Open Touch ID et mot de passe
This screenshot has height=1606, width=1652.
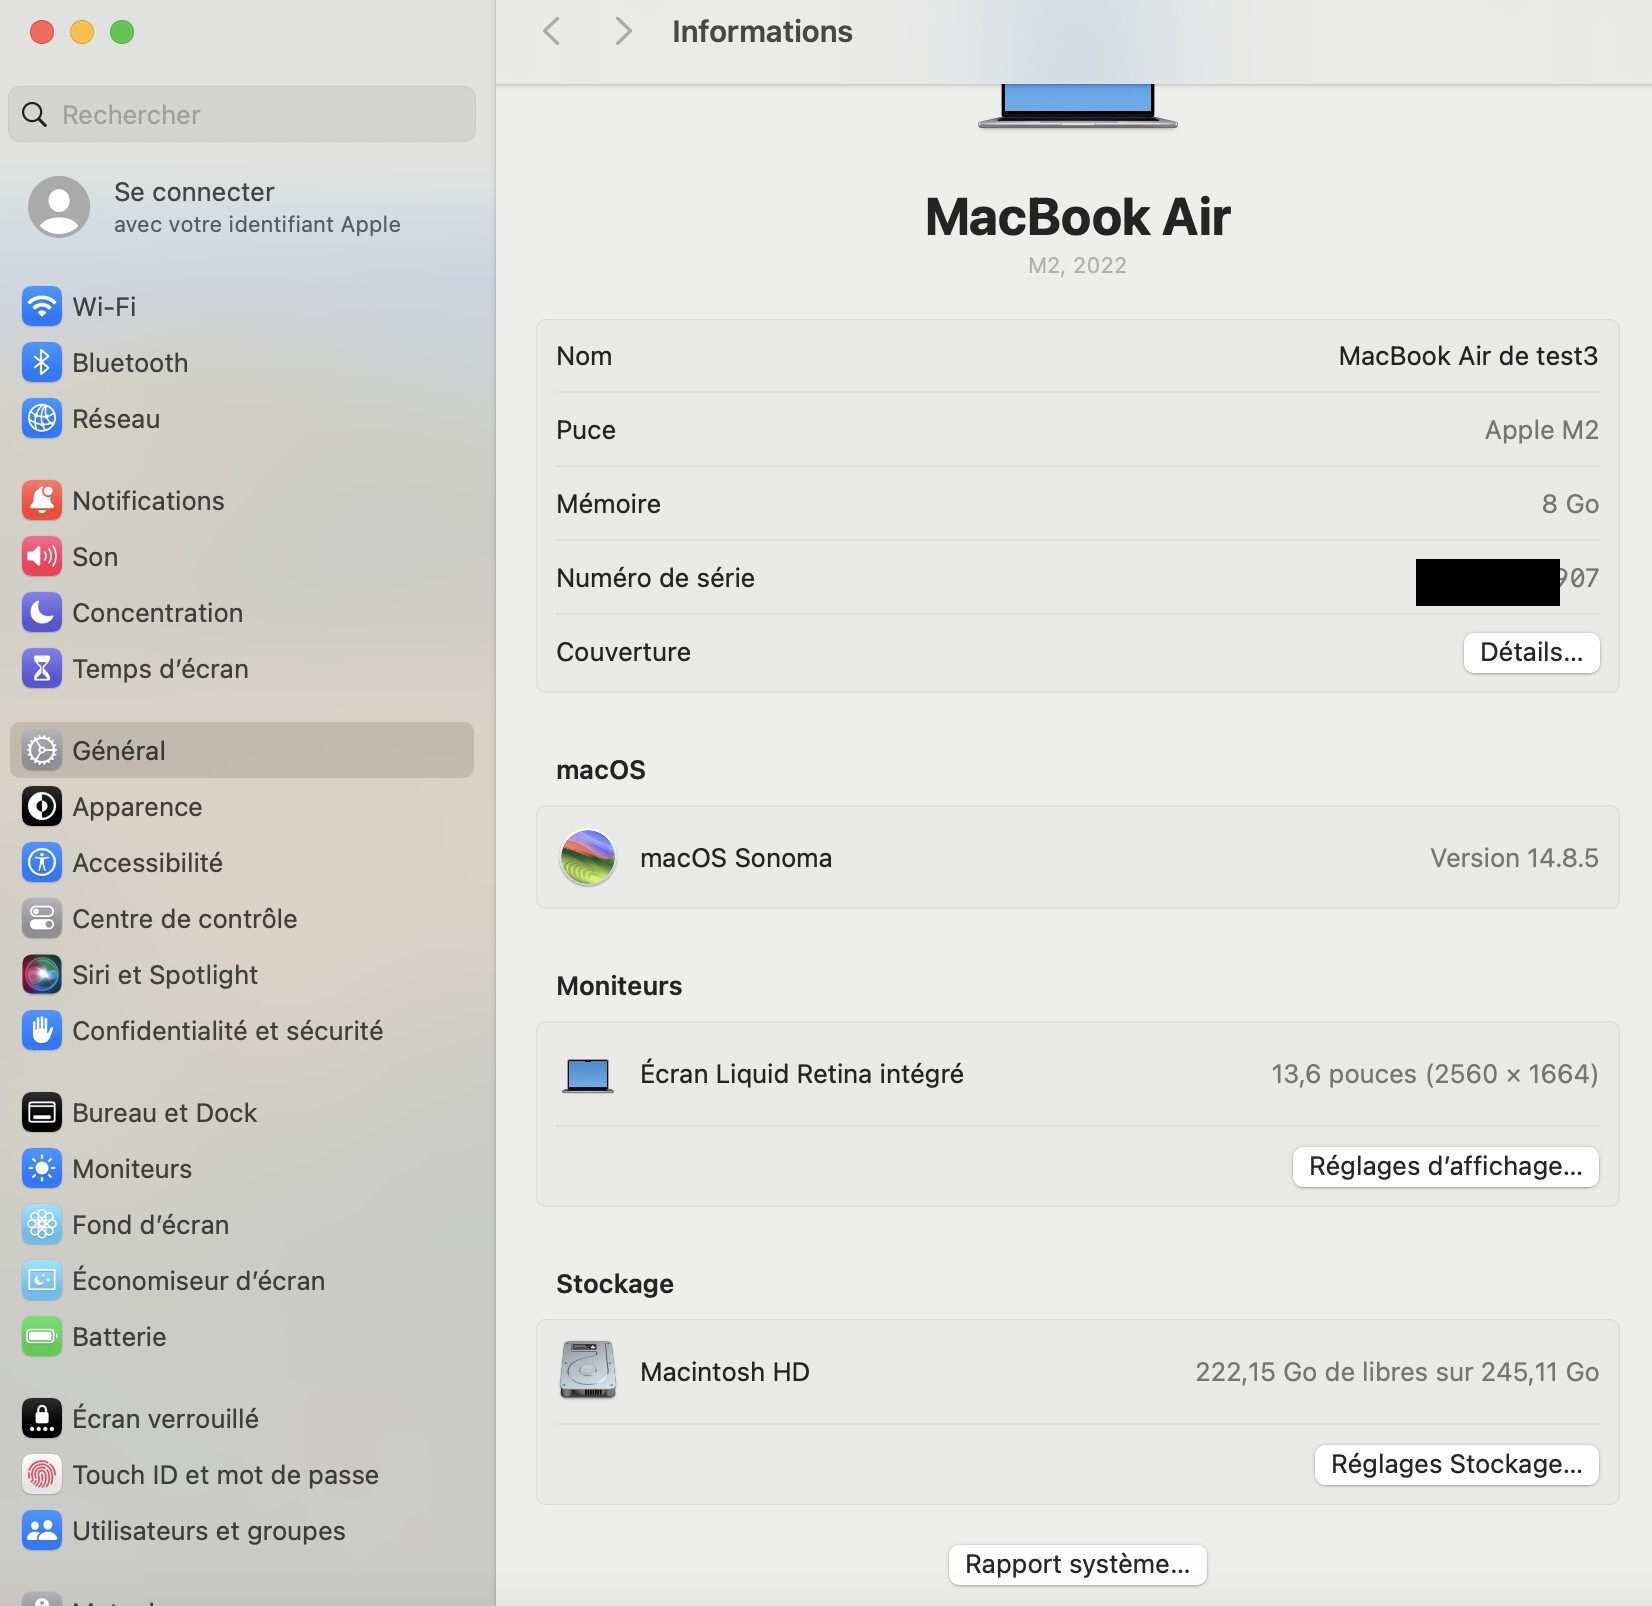(x=226, y=1474)
